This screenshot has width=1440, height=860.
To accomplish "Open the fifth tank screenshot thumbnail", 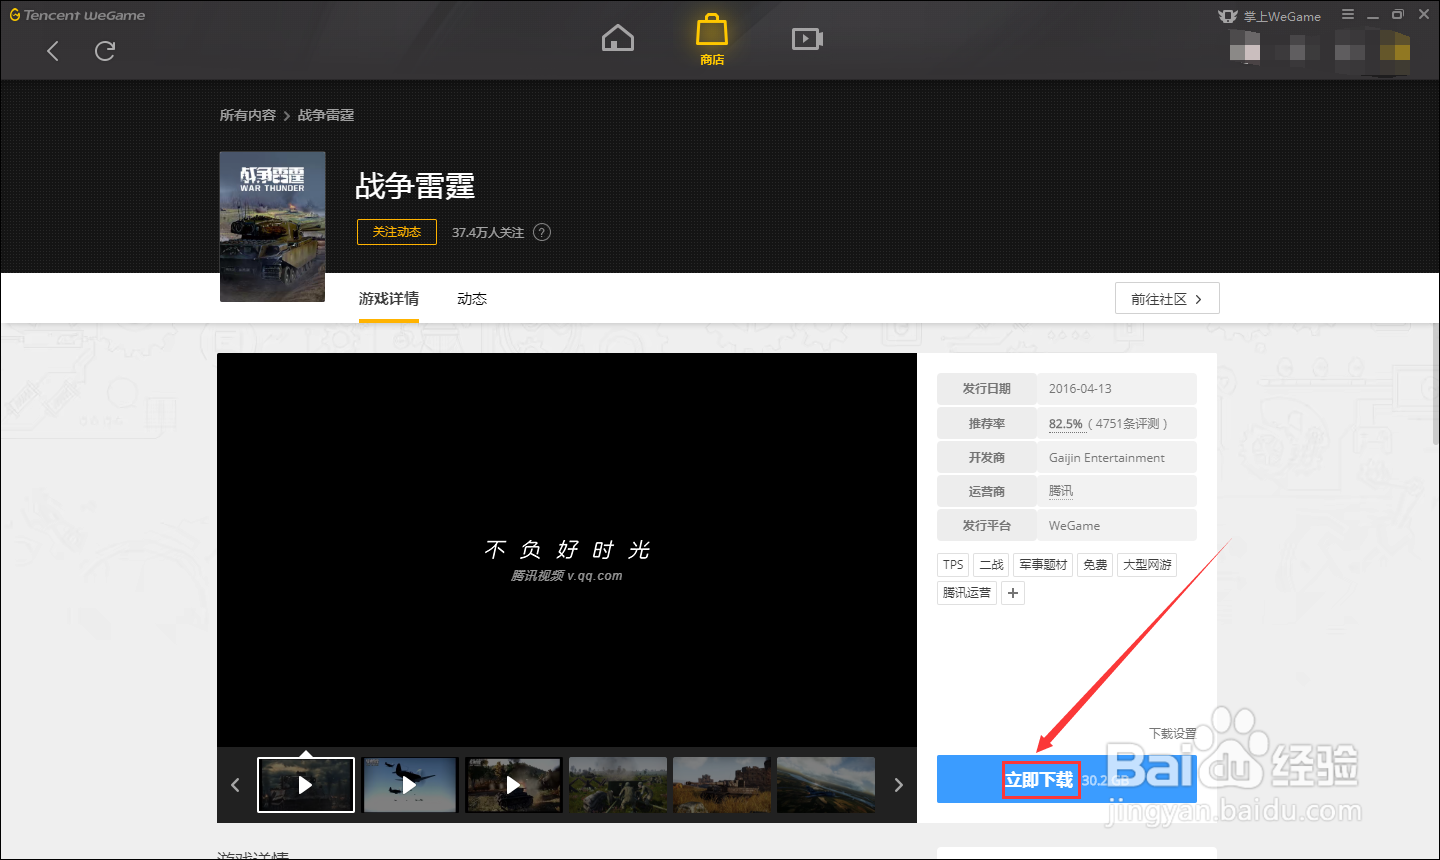I will click(722, 785).
